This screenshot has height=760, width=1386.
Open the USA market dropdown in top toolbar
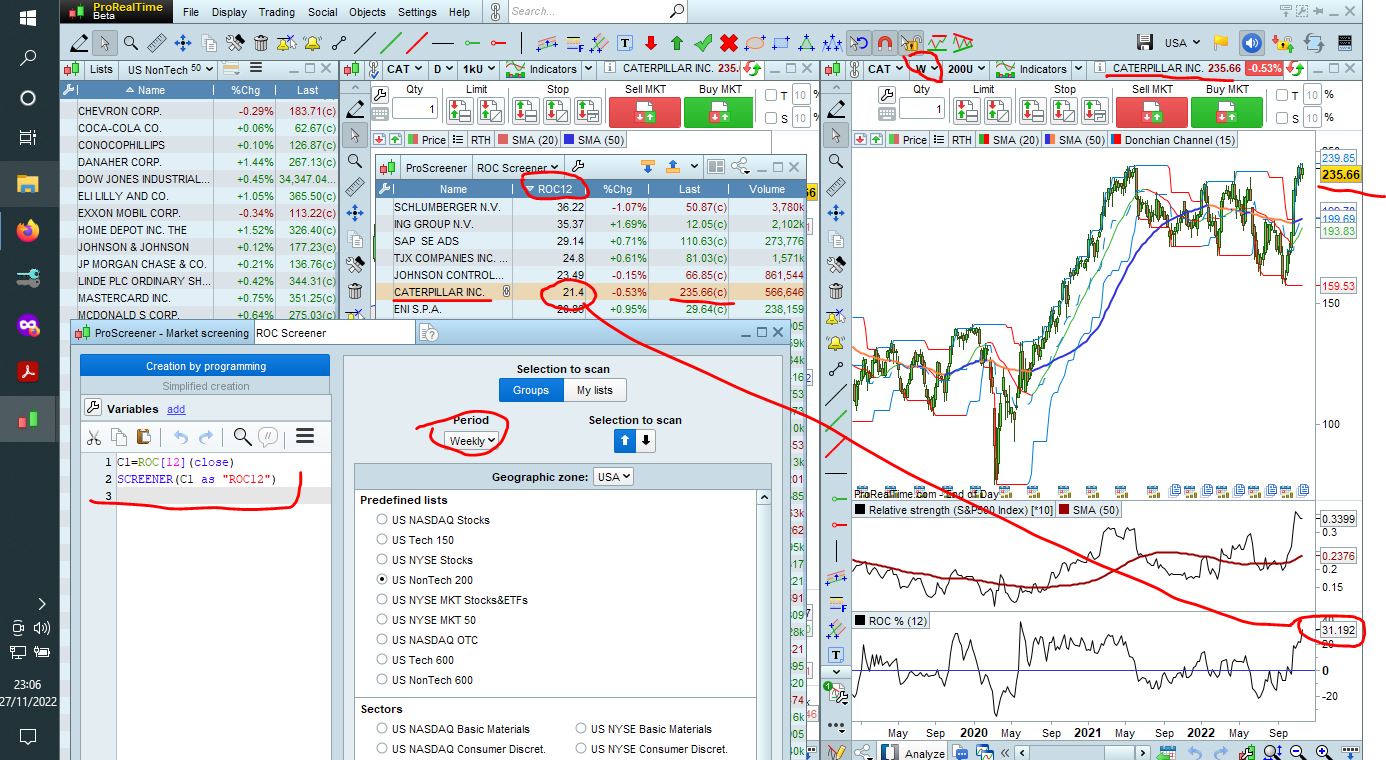[x=1183, y=43]
